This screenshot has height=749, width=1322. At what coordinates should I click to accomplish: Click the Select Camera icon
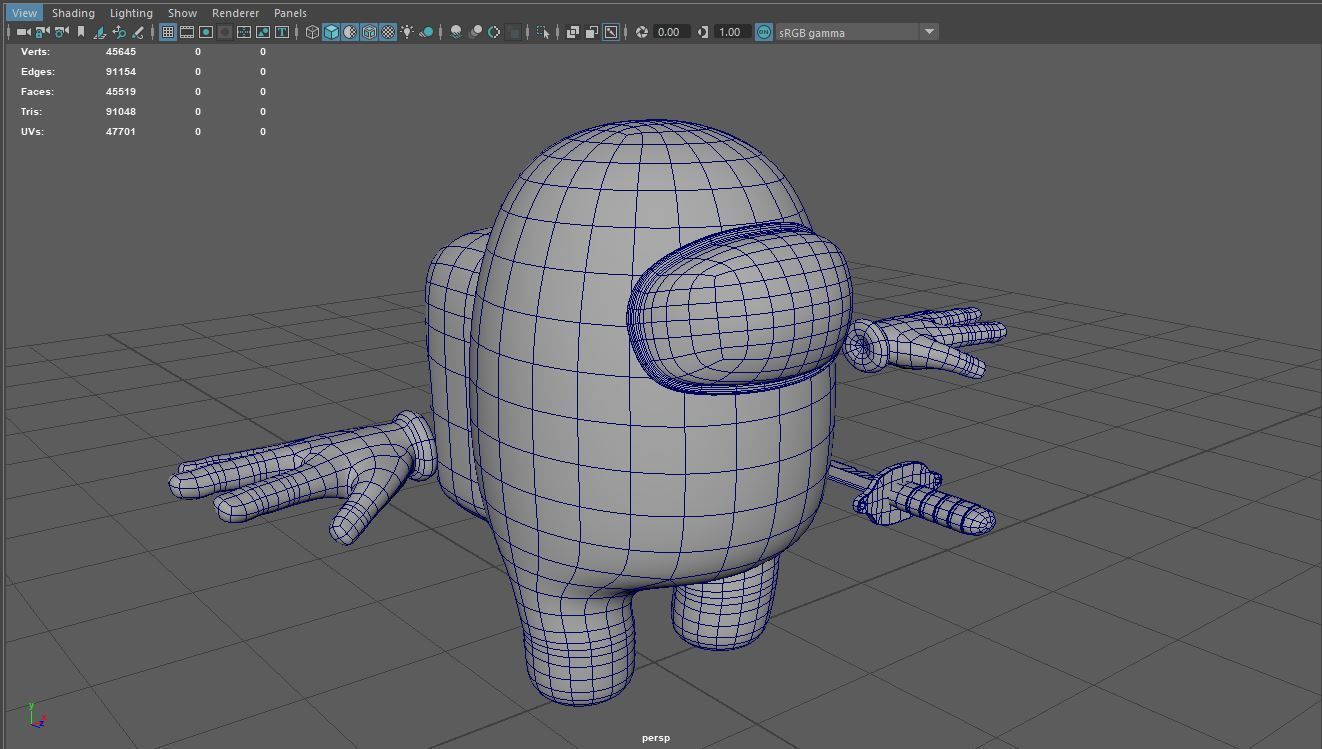[x=23, y=32]
